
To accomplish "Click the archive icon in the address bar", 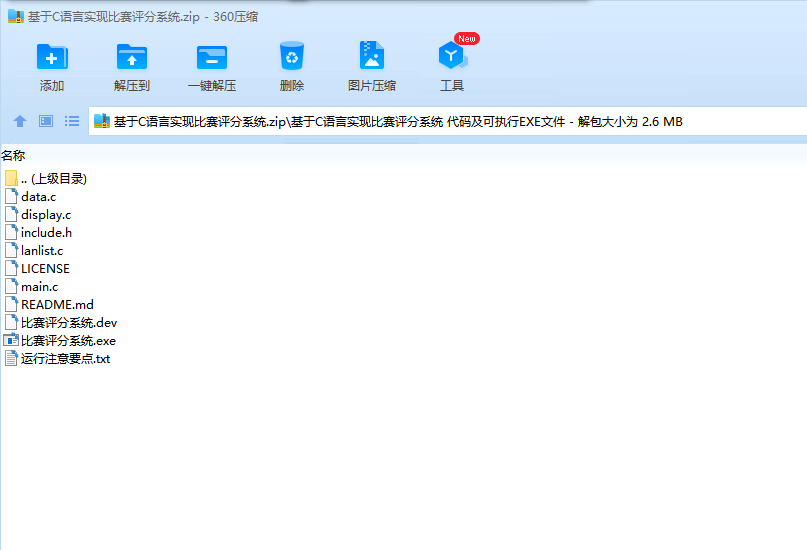I will coord(102,121).
